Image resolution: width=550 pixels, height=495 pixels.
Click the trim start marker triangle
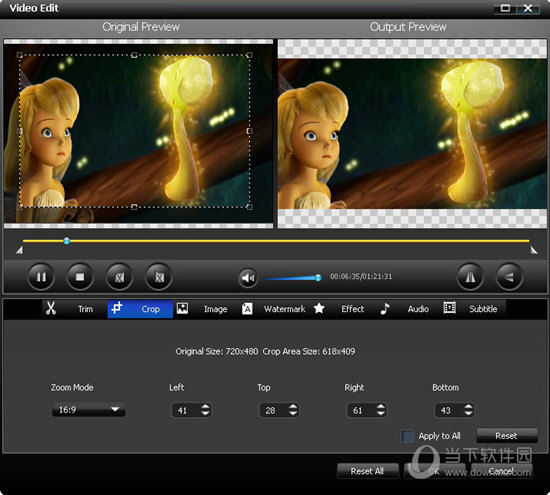[x=19, y=250]
